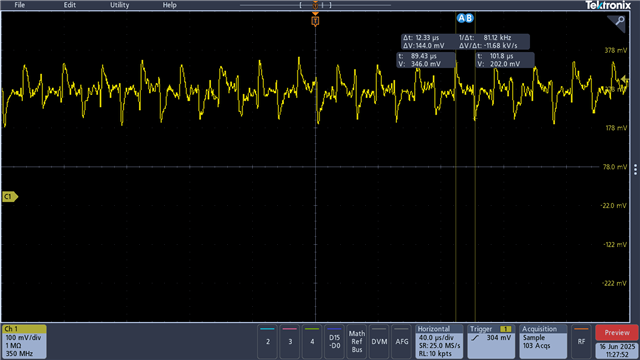This screenshot has width=640, height=360.
Task: Open the Ch 1 settings badge
Action: [x=24, y=341]
